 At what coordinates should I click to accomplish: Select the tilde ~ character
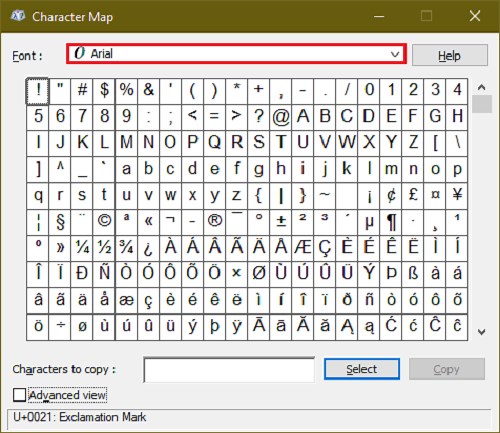pos(325,196)
